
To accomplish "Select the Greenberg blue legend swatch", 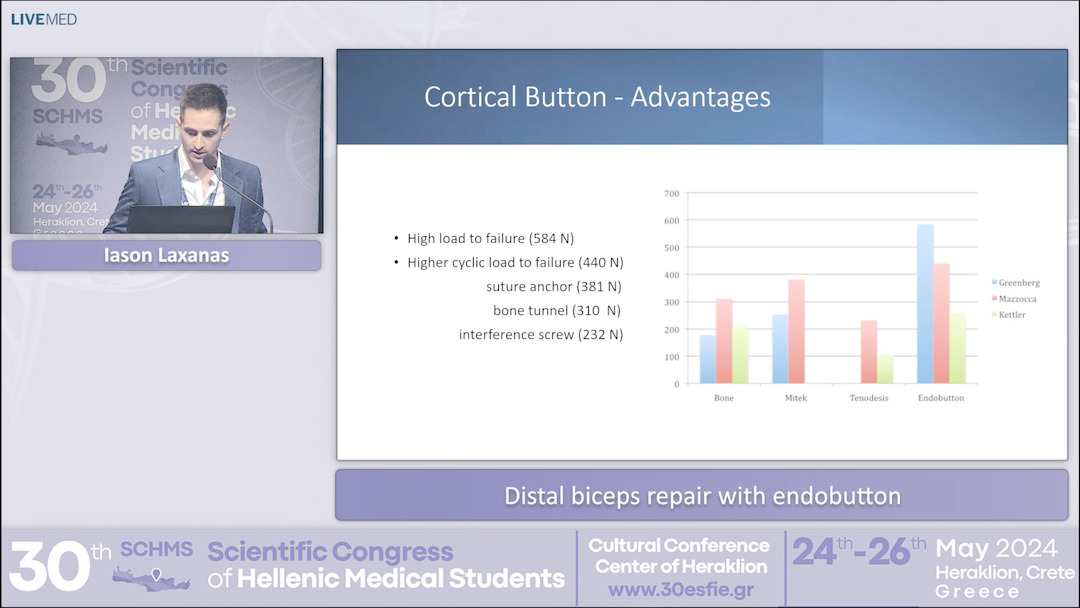I will pos(993,283).
